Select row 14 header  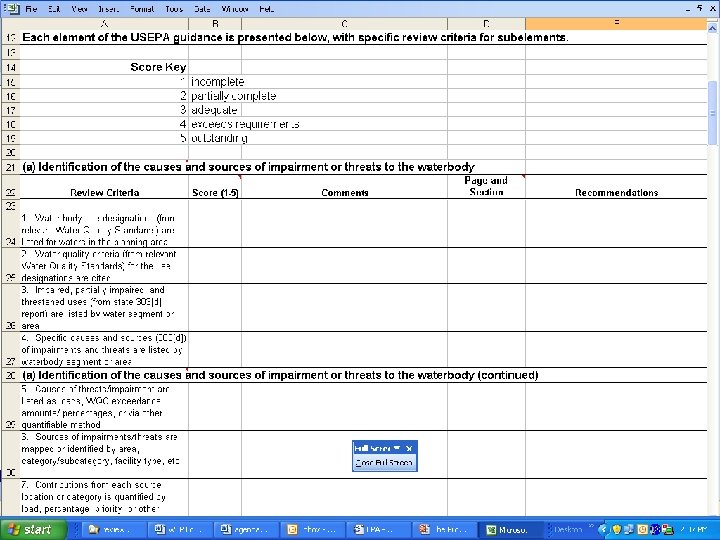pos(11,68)
